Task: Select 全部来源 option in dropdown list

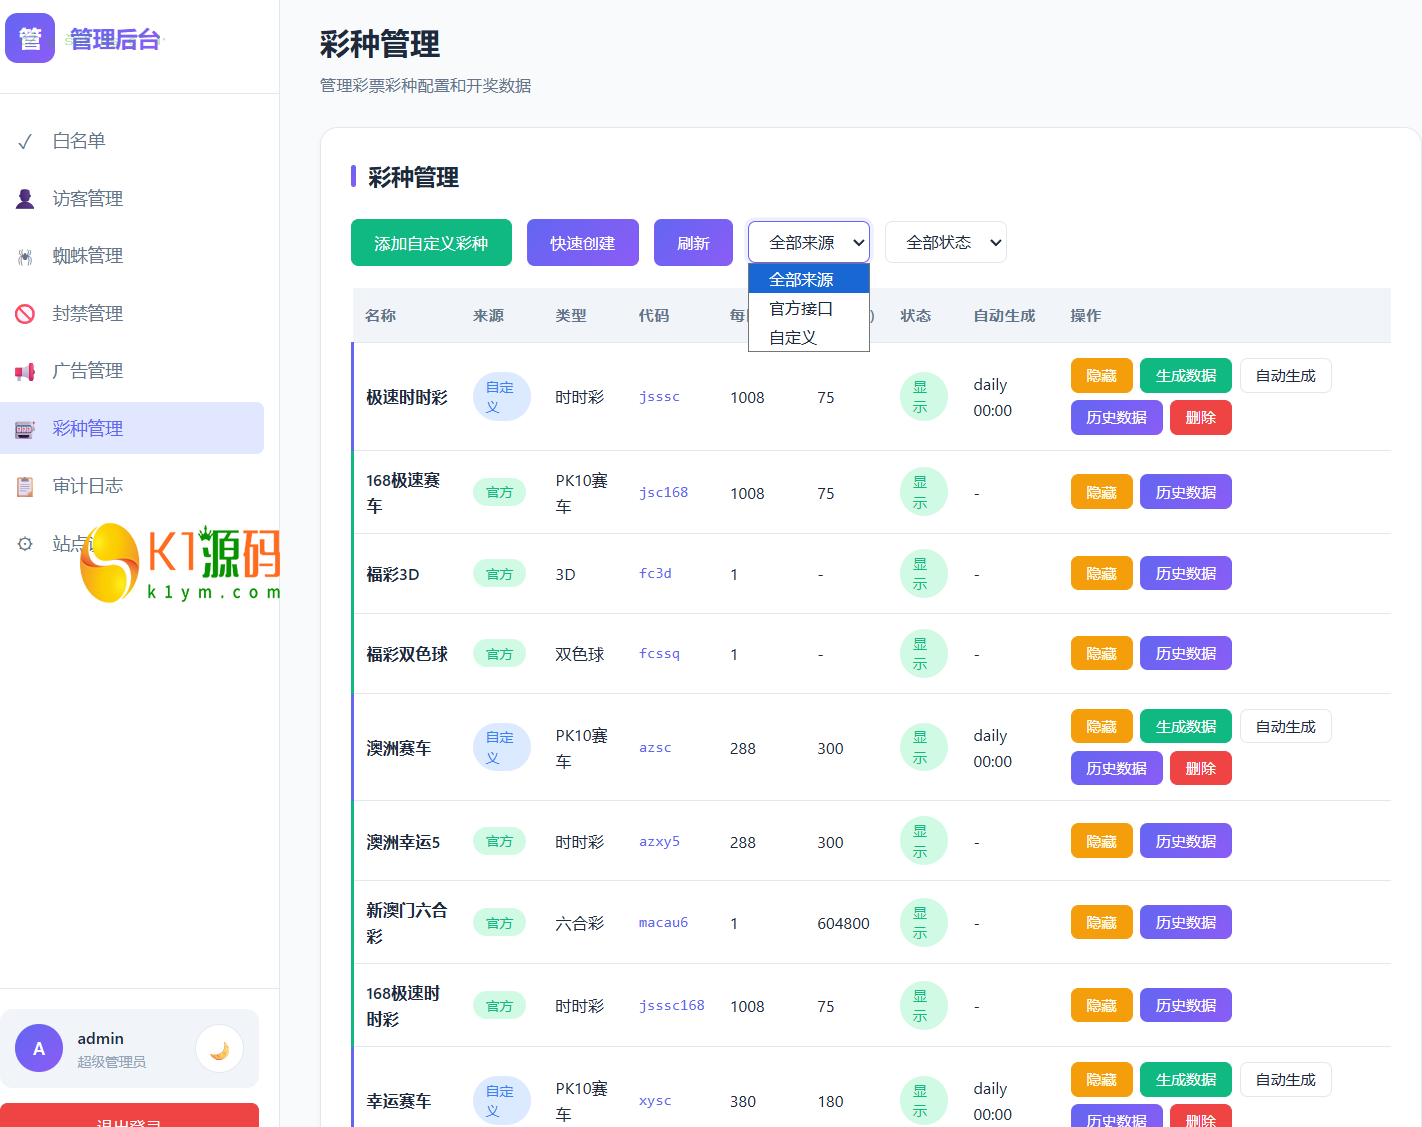Action: 809,279
